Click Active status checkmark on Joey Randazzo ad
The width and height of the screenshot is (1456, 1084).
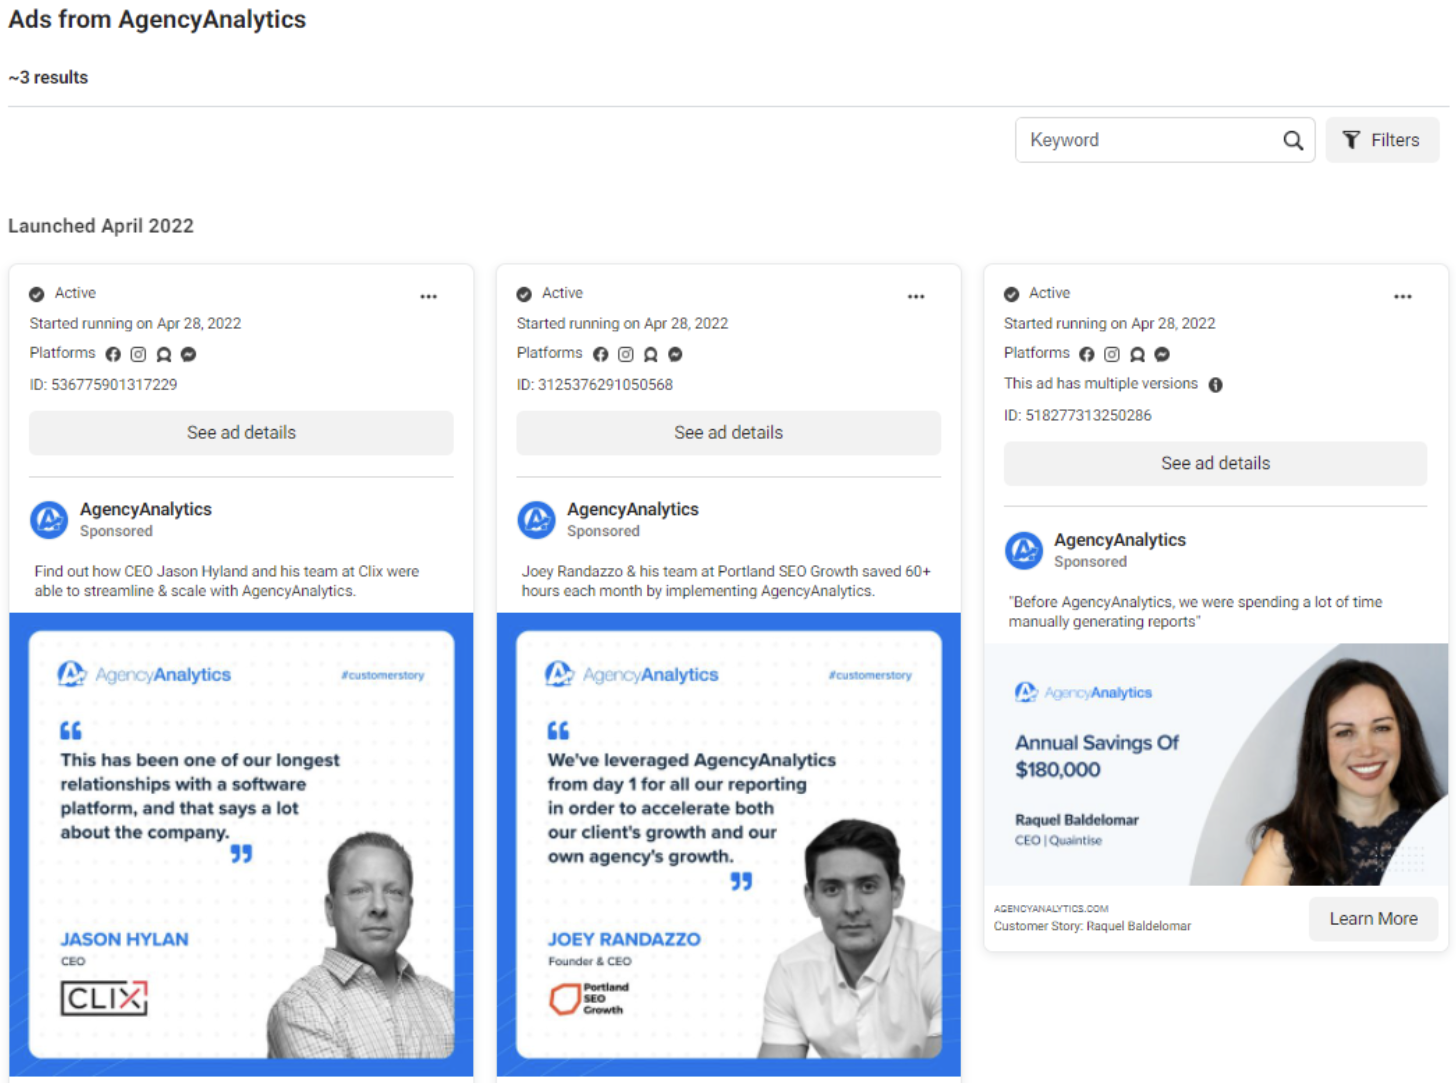524,294
